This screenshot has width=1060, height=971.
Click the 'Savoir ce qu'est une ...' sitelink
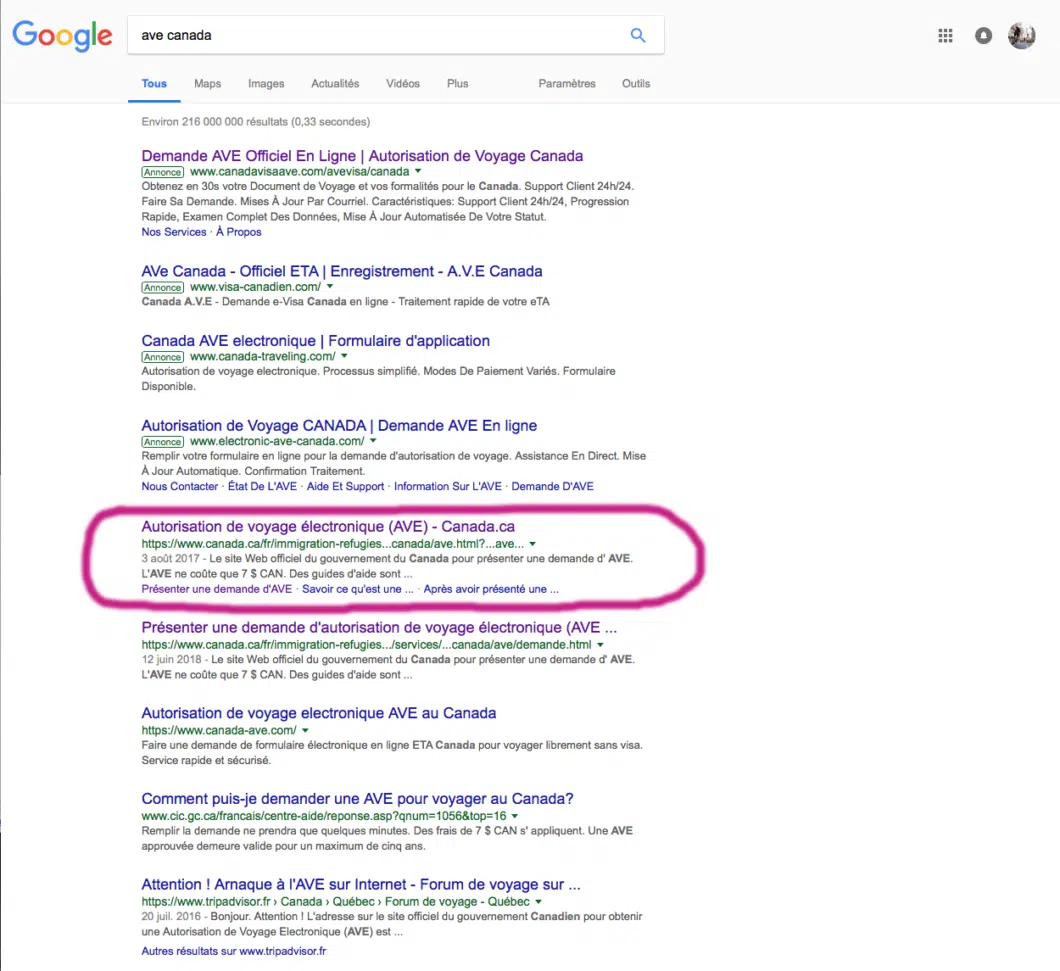point(358,589)
